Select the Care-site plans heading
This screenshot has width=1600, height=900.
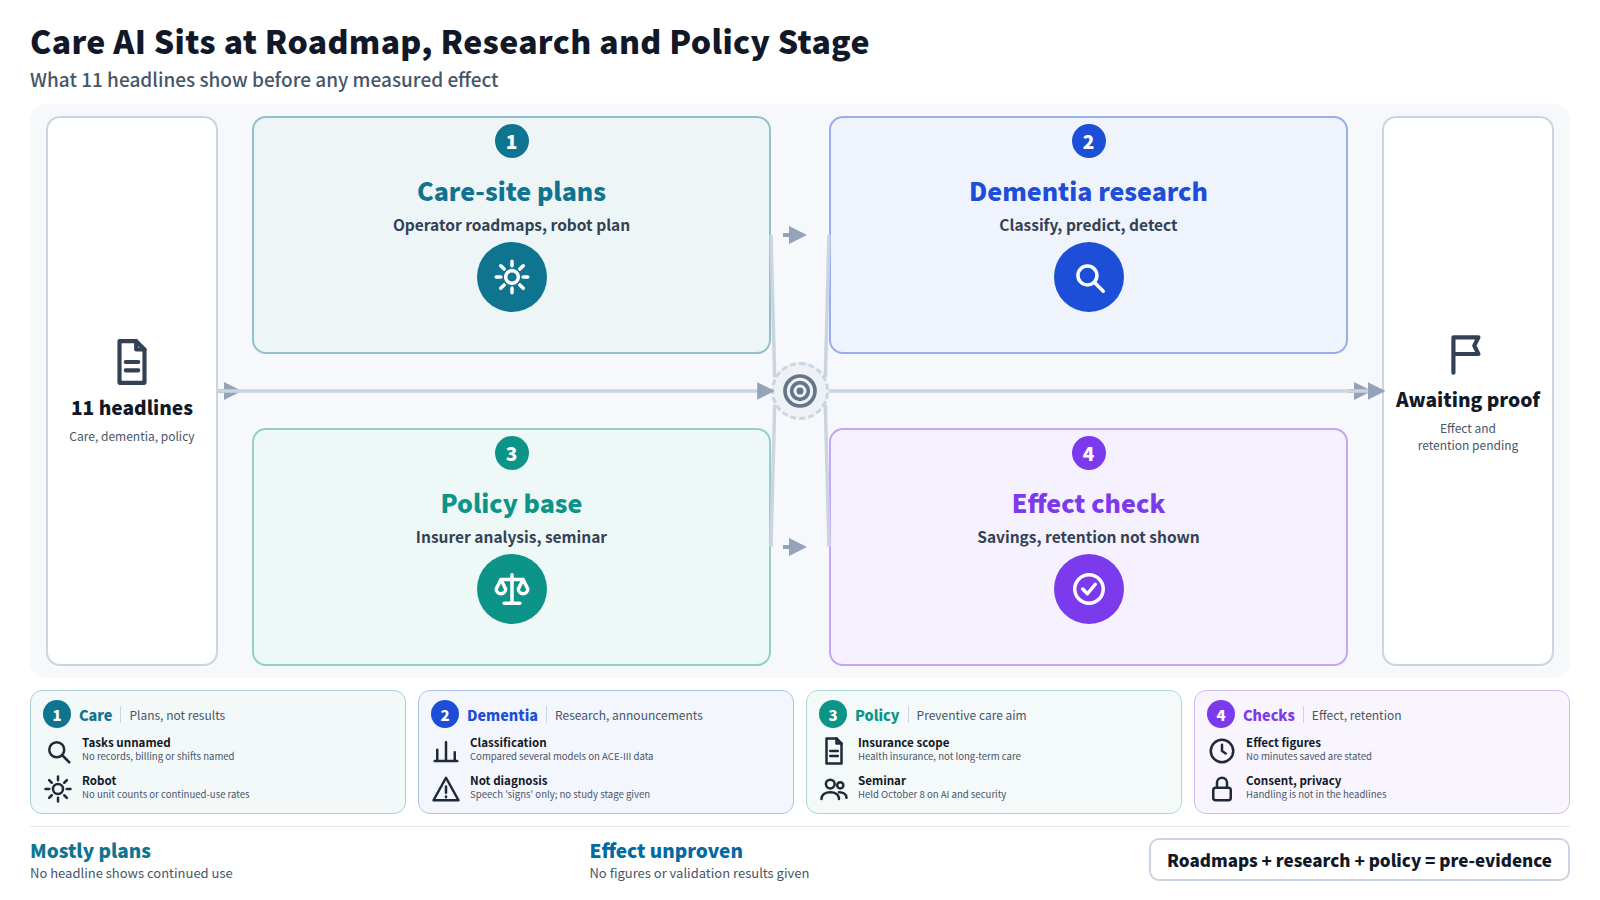click(x=512, y=192)
